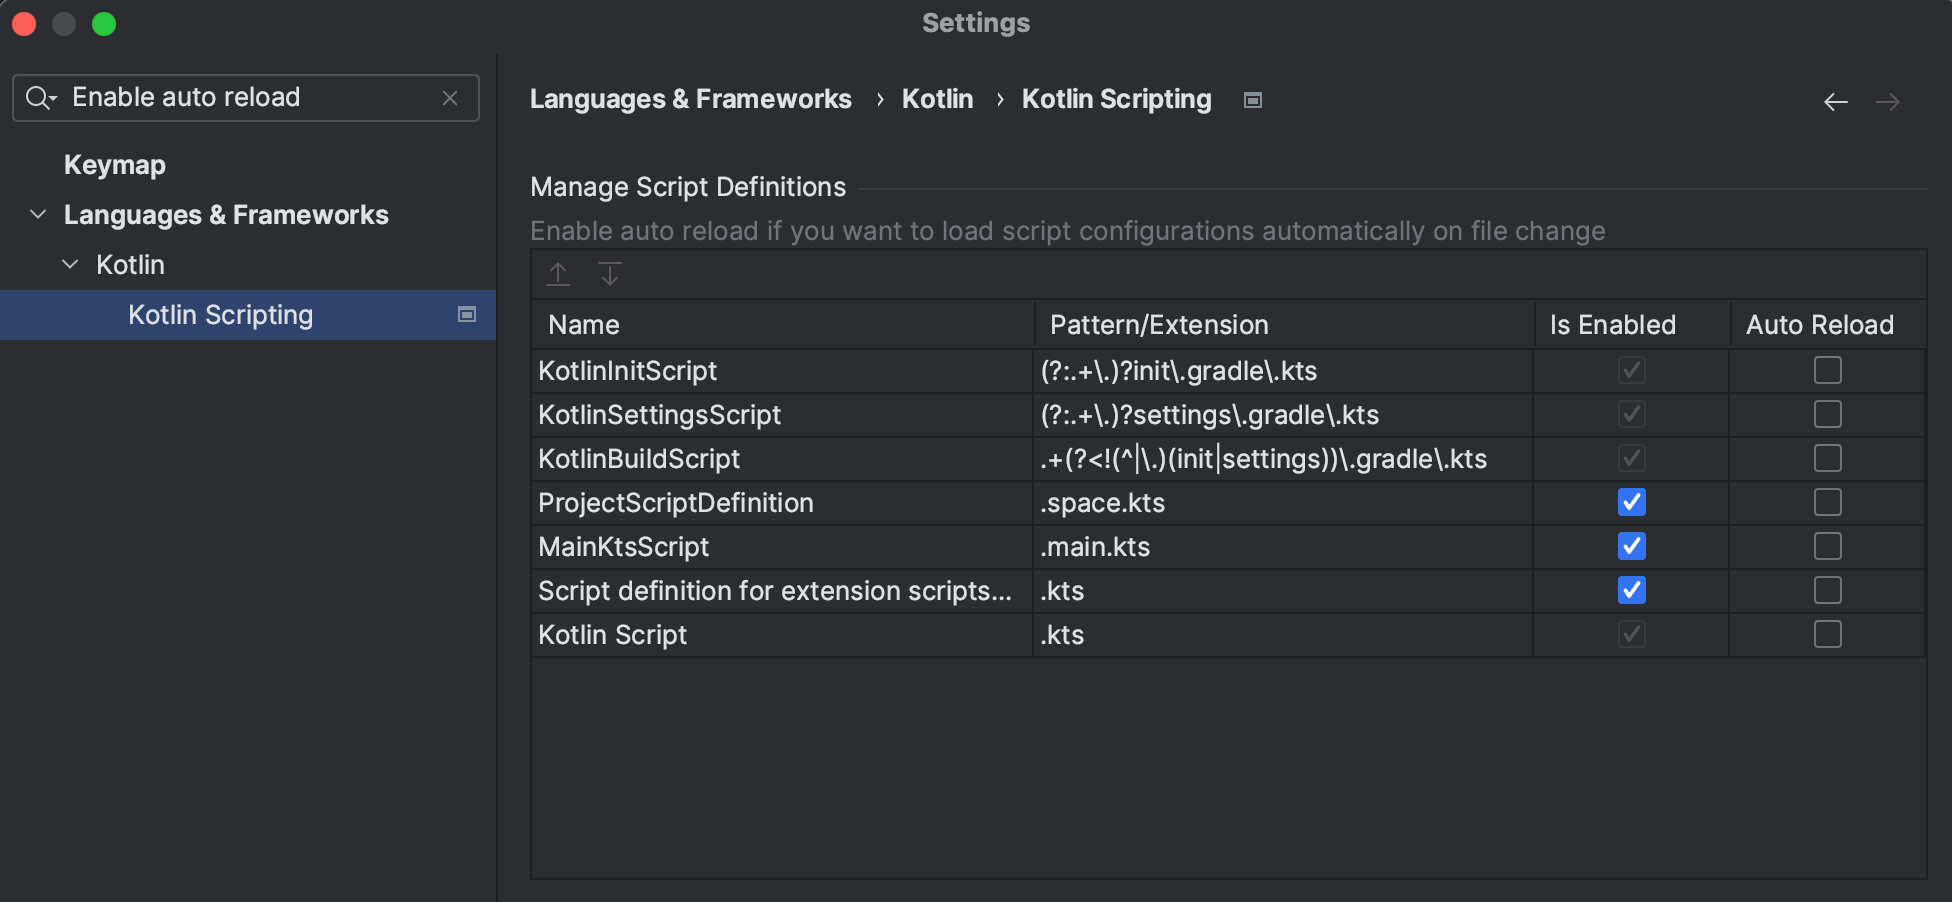This screenshot has width=1952, height=902.
Task: Select Kotlin Scripting in the sidebar
Action: click(248, 315)
